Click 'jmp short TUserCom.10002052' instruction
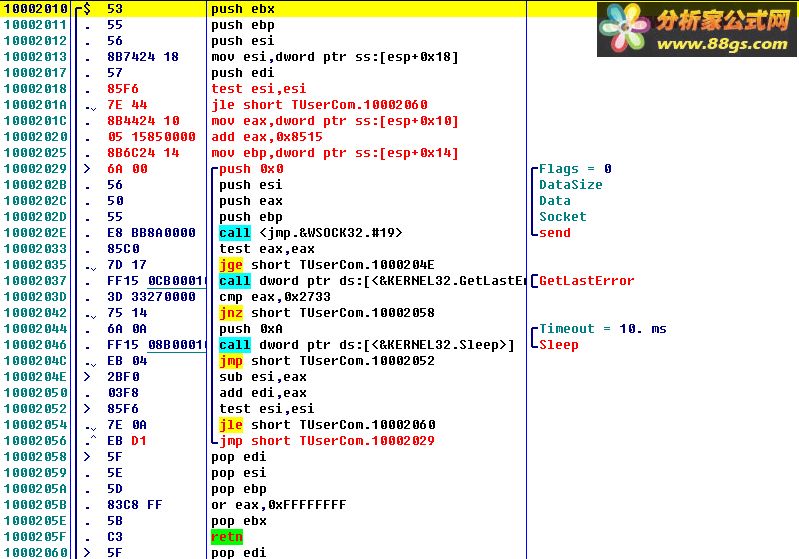This screenshot has height=559, width=799. [327, 361]
